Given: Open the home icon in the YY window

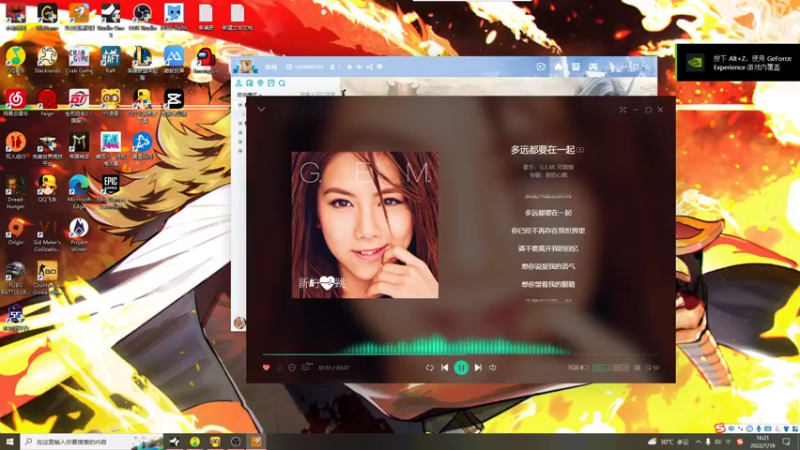Looking at the screenshot, I should tap(558, 66).
